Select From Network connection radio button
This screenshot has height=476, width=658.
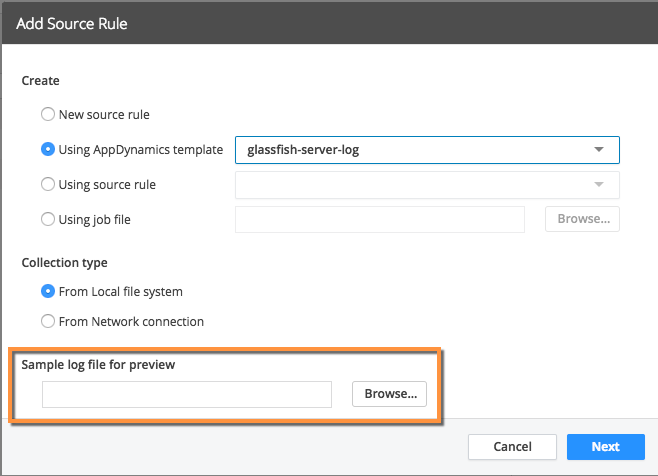click(x=48, y=321)
